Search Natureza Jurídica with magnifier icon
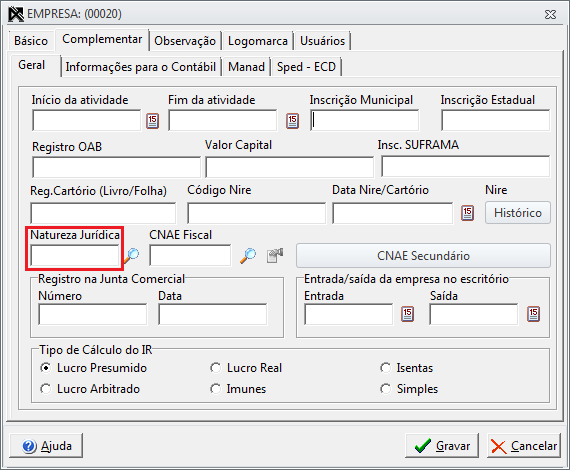 pos(131,256)
